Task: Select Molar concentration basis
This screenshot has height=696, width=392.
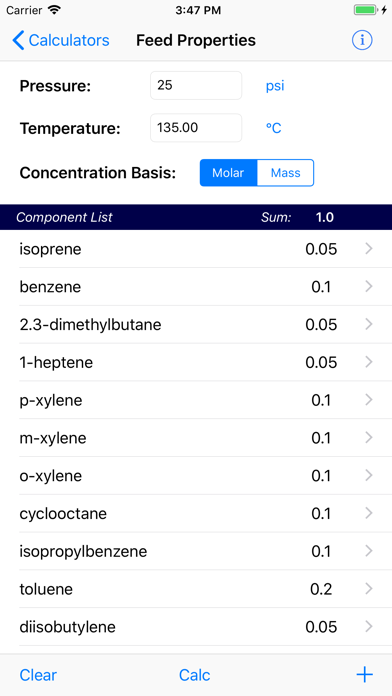Action: point(228,173)
